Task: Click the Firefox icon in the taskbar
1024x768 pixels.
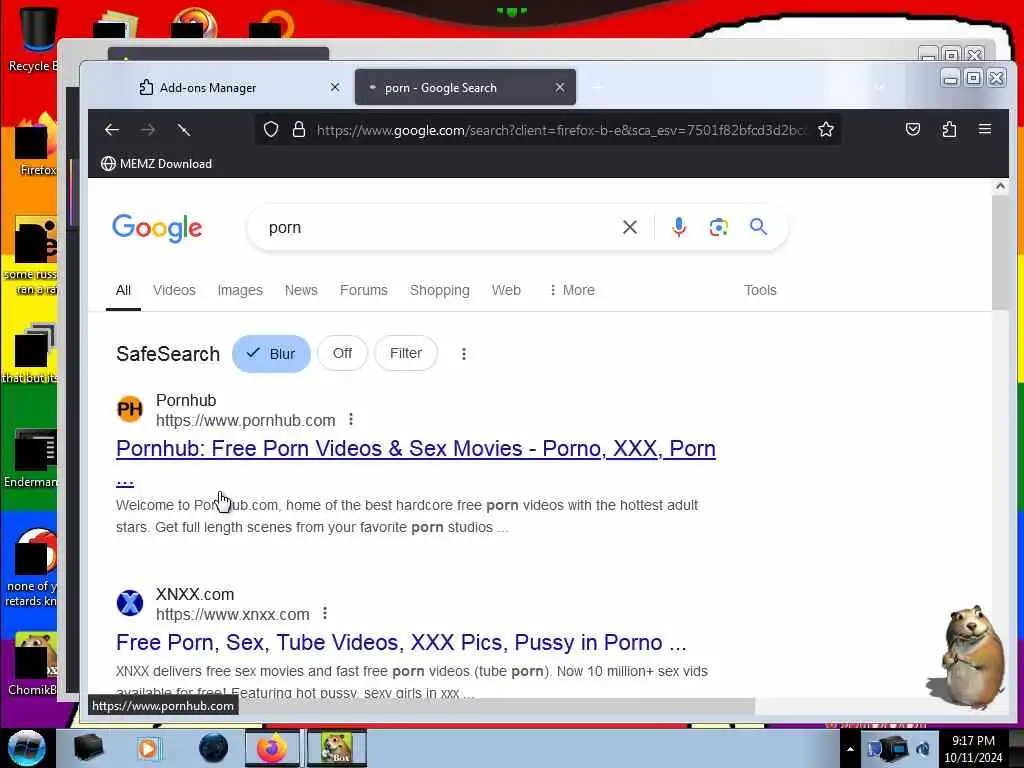Action: click(x=272, y=748)
